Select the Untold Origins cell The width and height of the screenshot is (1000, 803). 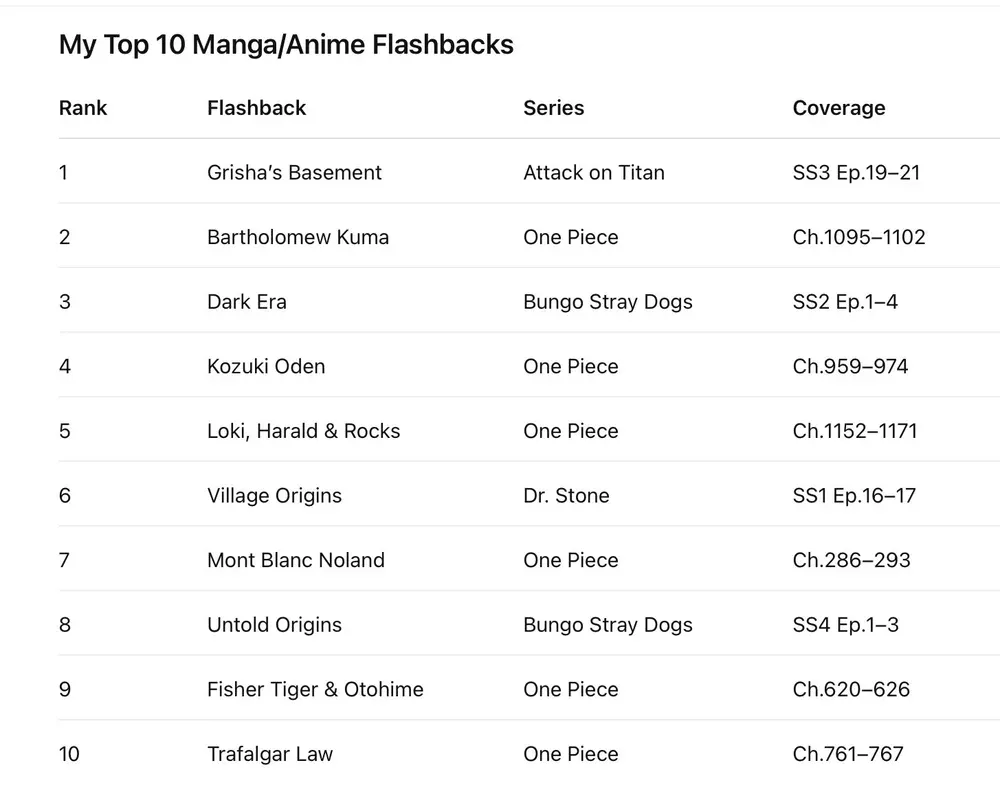[x=274, y=625]
